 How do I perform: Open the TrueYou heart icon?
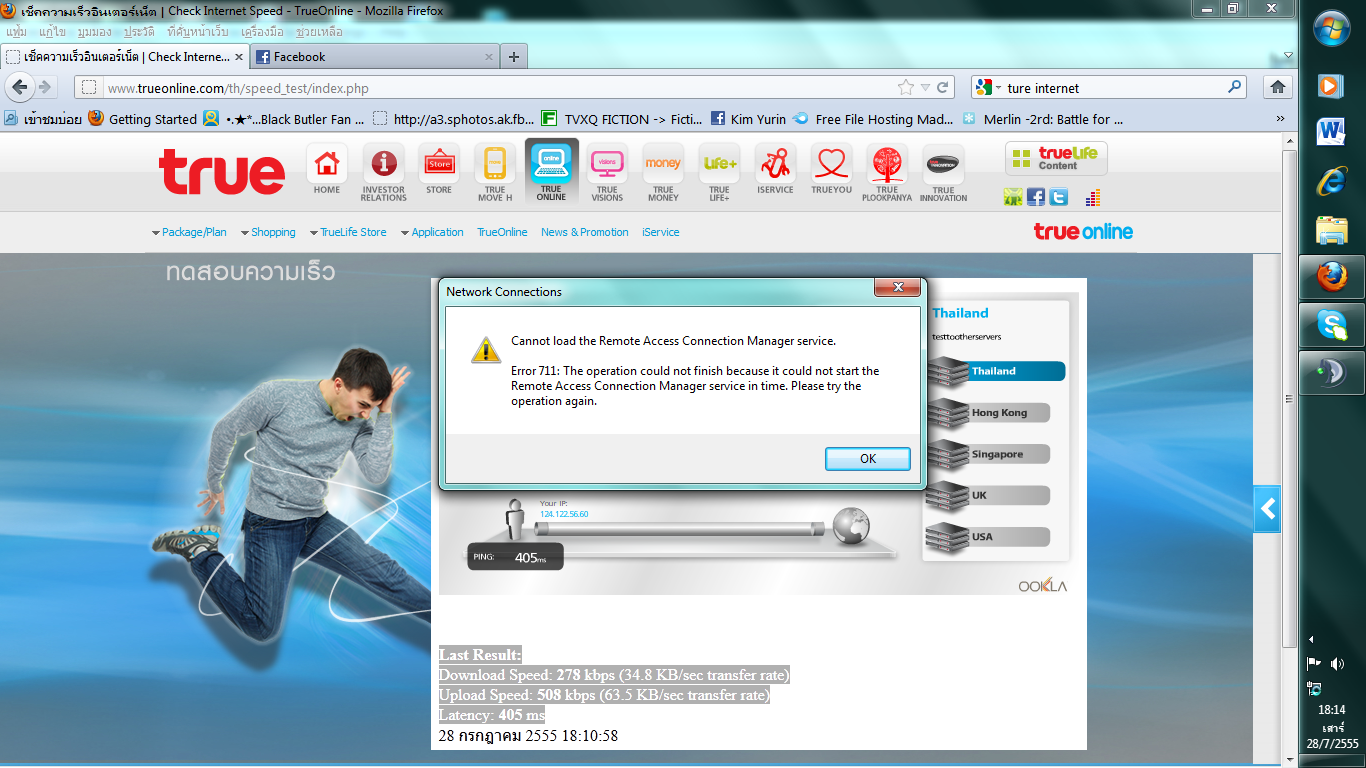(831, 170)
